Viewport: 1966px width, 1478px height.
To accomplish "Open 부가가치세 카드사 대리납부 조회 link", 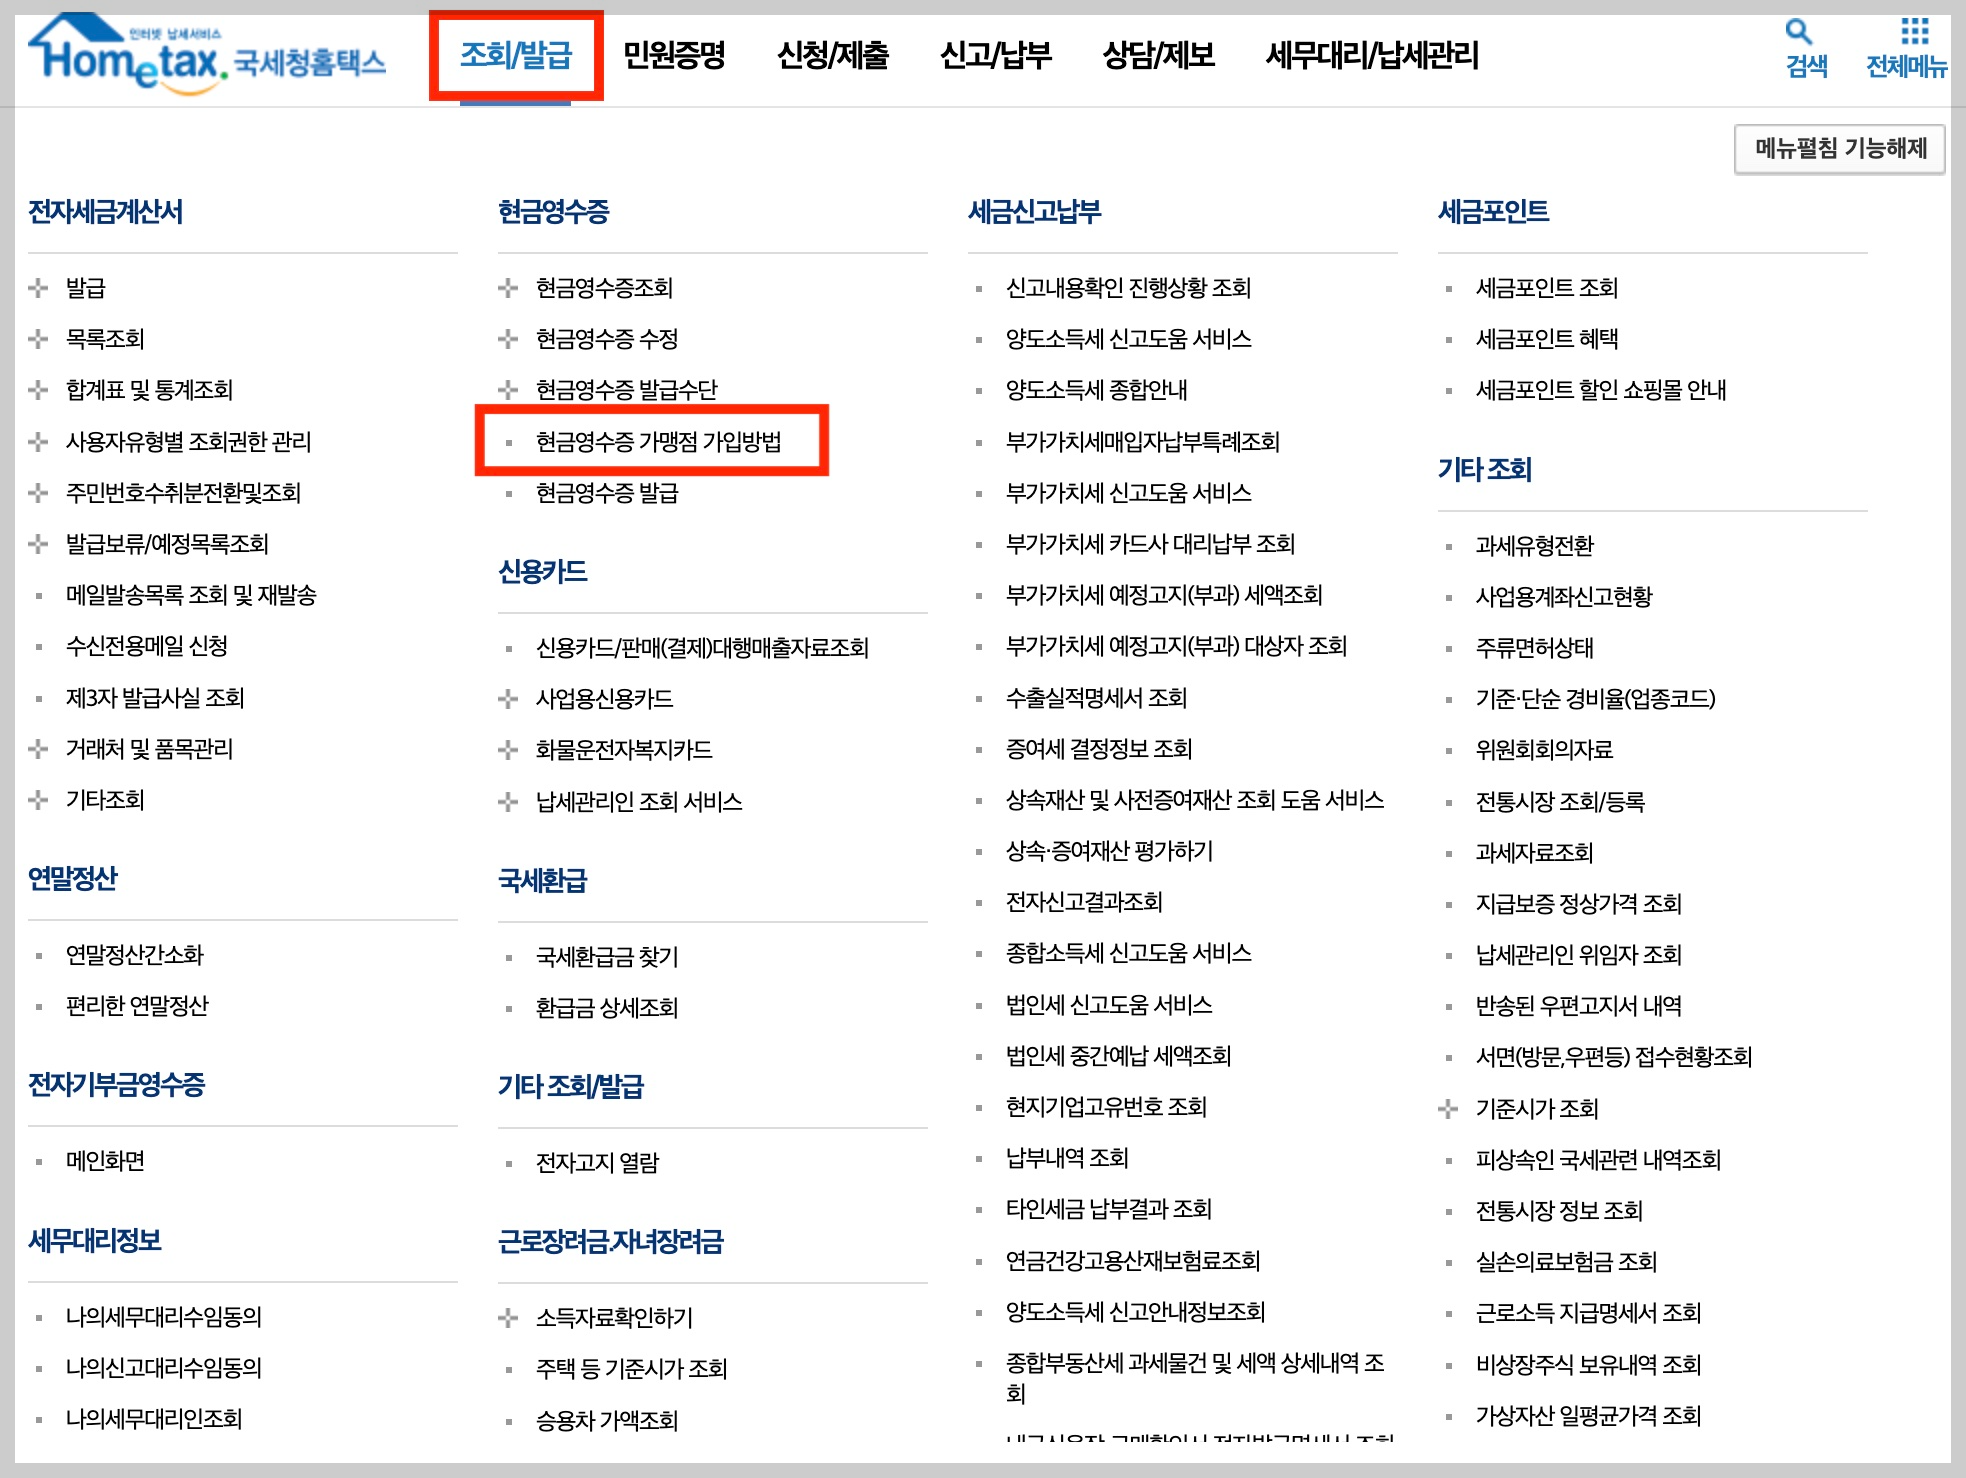I will click(x=1150, y=544).
